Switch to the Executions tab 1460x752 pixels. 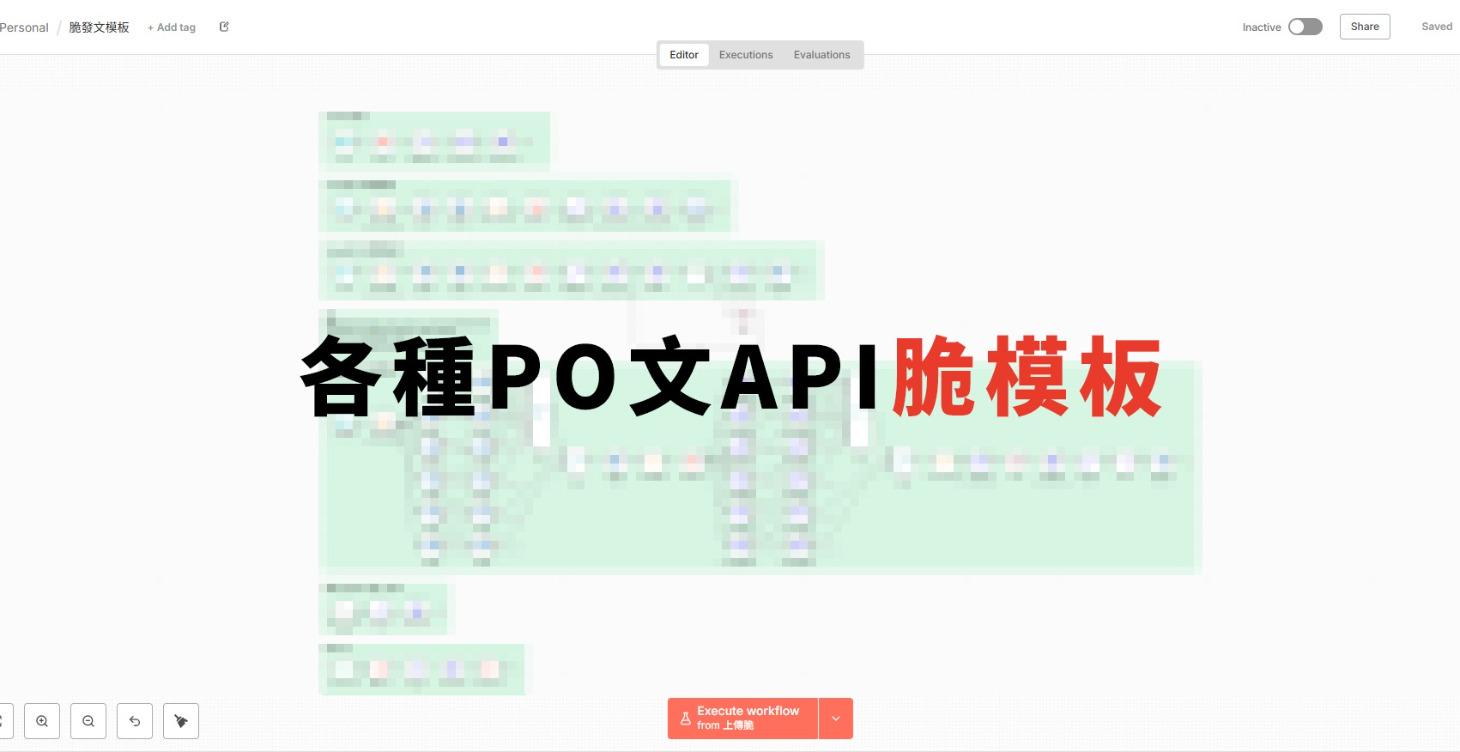[745, 54]
